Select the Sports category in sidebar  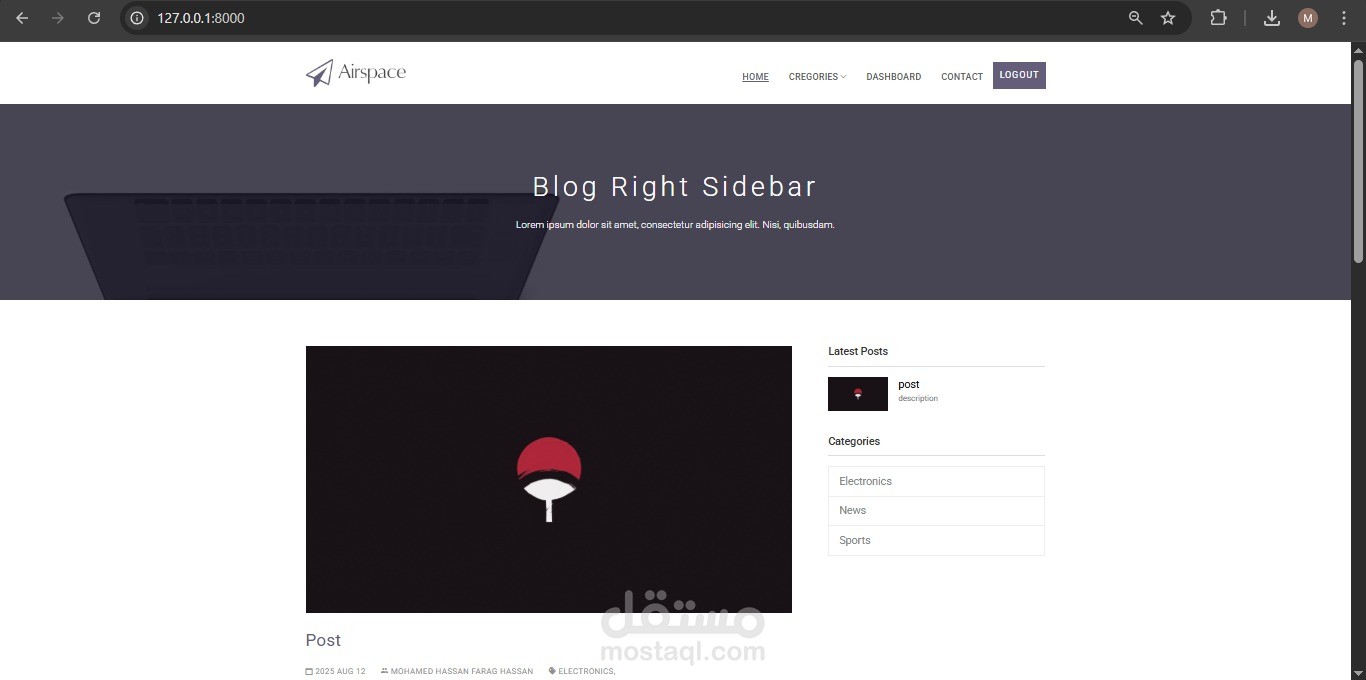[936, 540]
